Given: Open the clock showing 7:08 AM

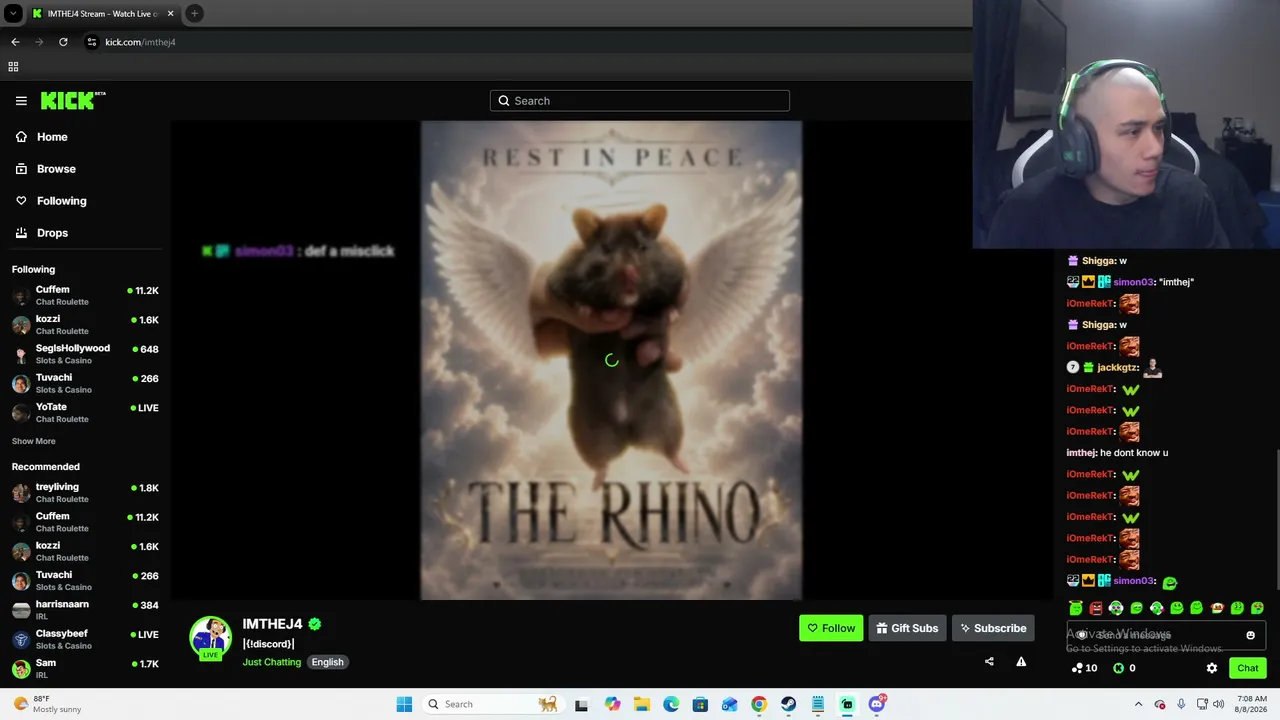Looking at the screenshot, I should 1252,704.
